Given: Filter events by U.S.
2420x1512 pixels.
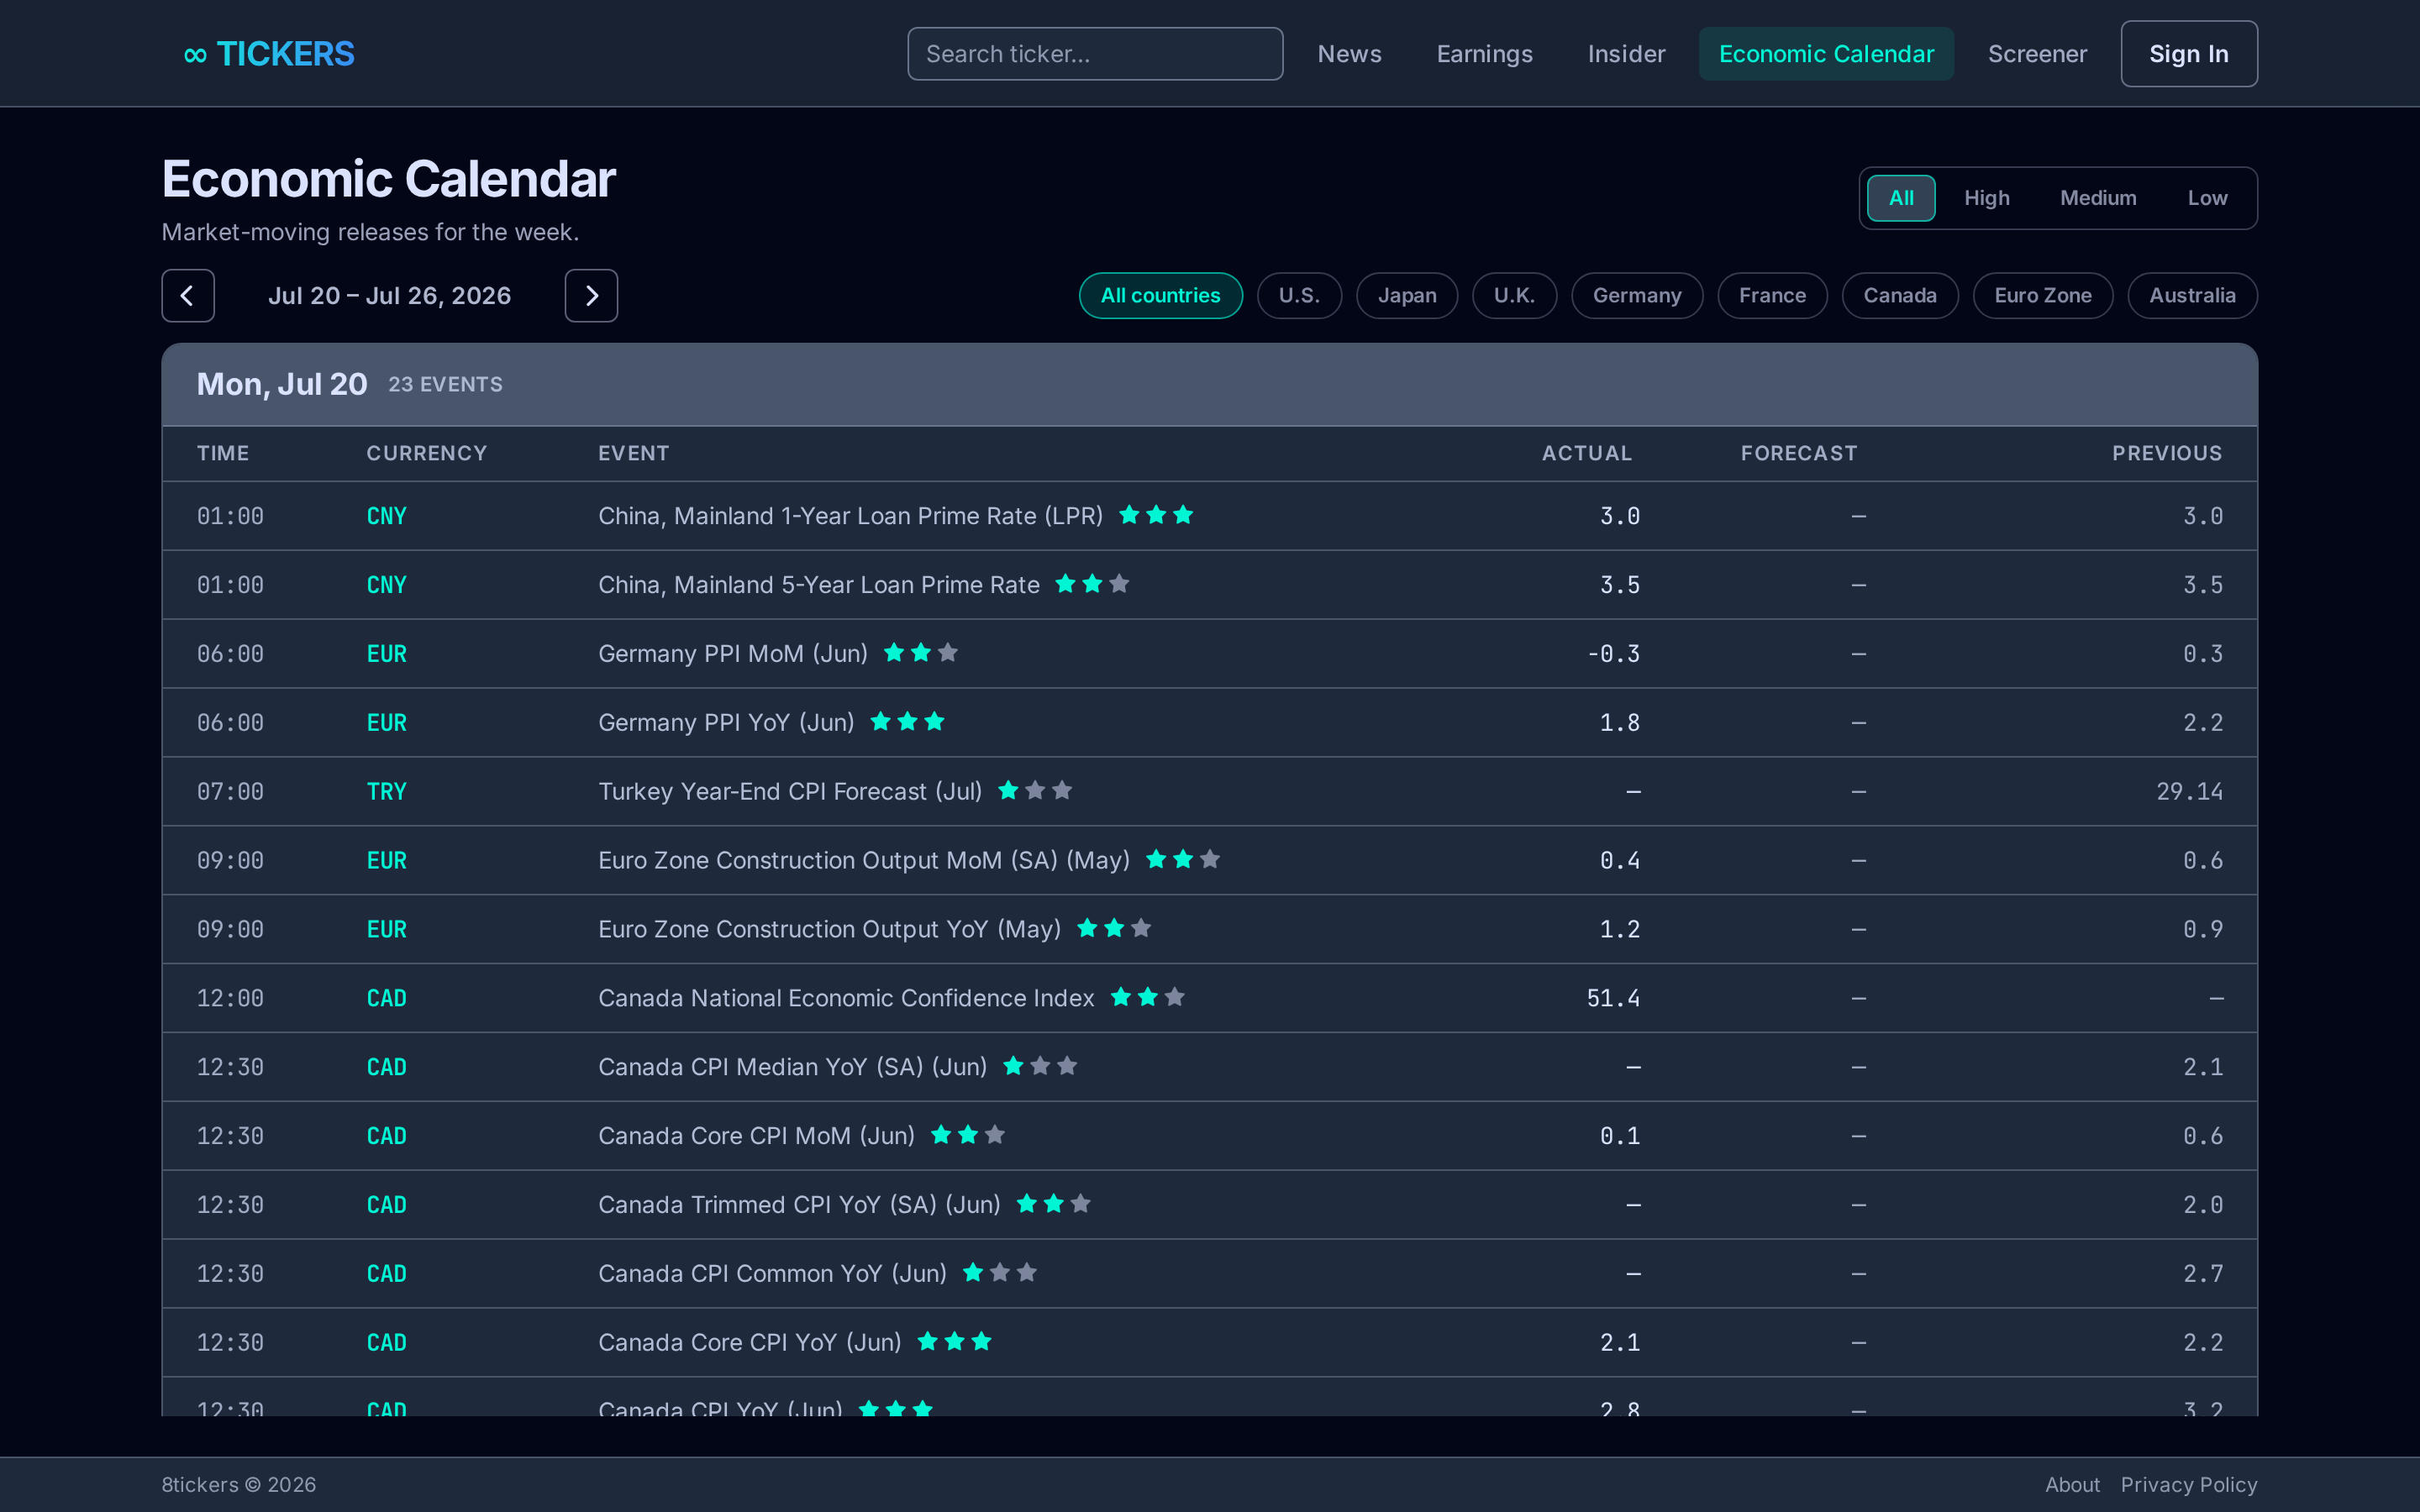Looking at the screenshot, I should [x=1299, y=296].
